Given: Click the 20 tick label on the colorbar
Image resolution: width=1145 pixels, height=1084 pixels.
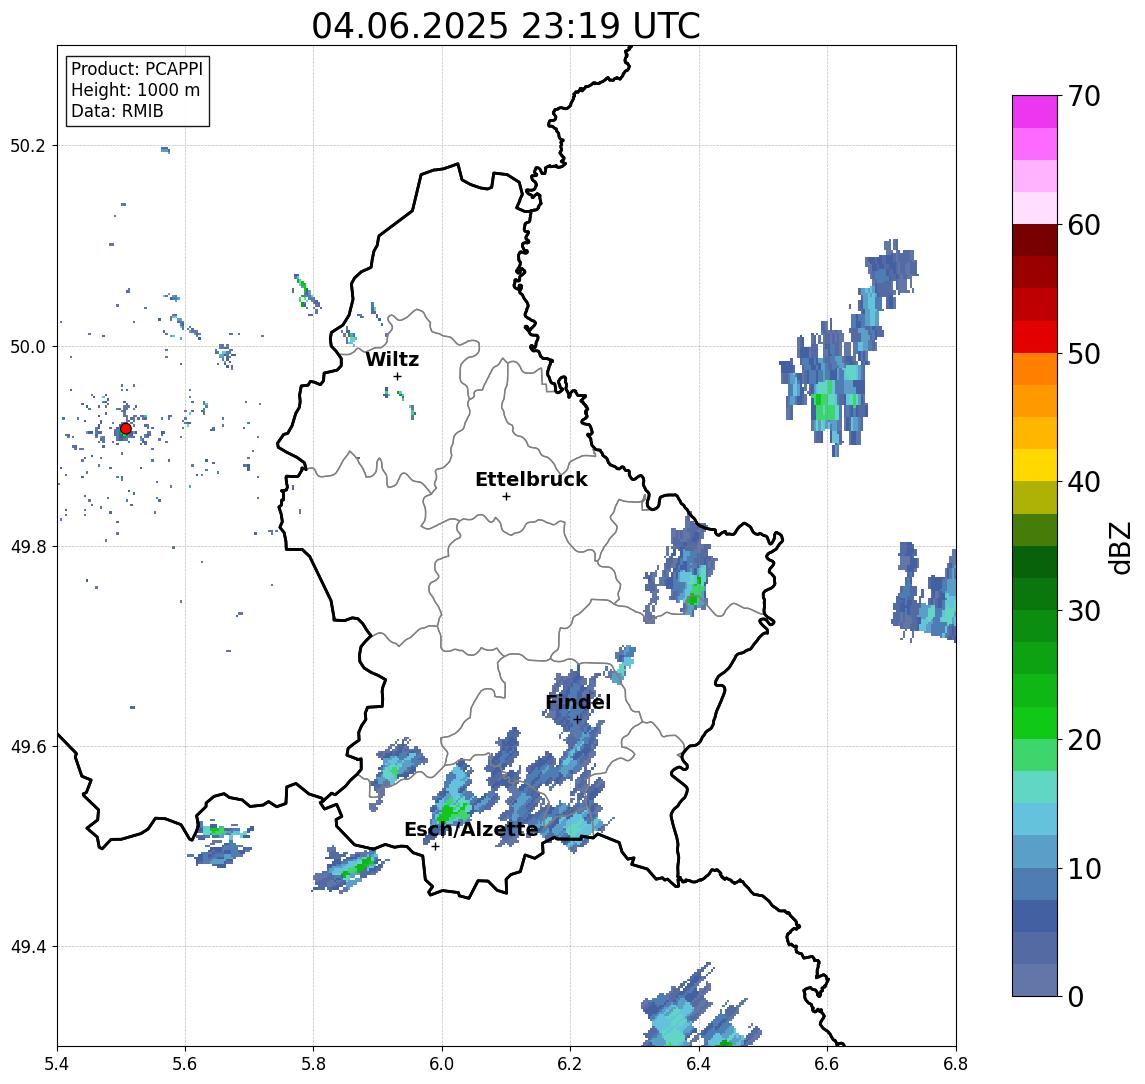Looking at the screenshot, I should [1084, 740].
